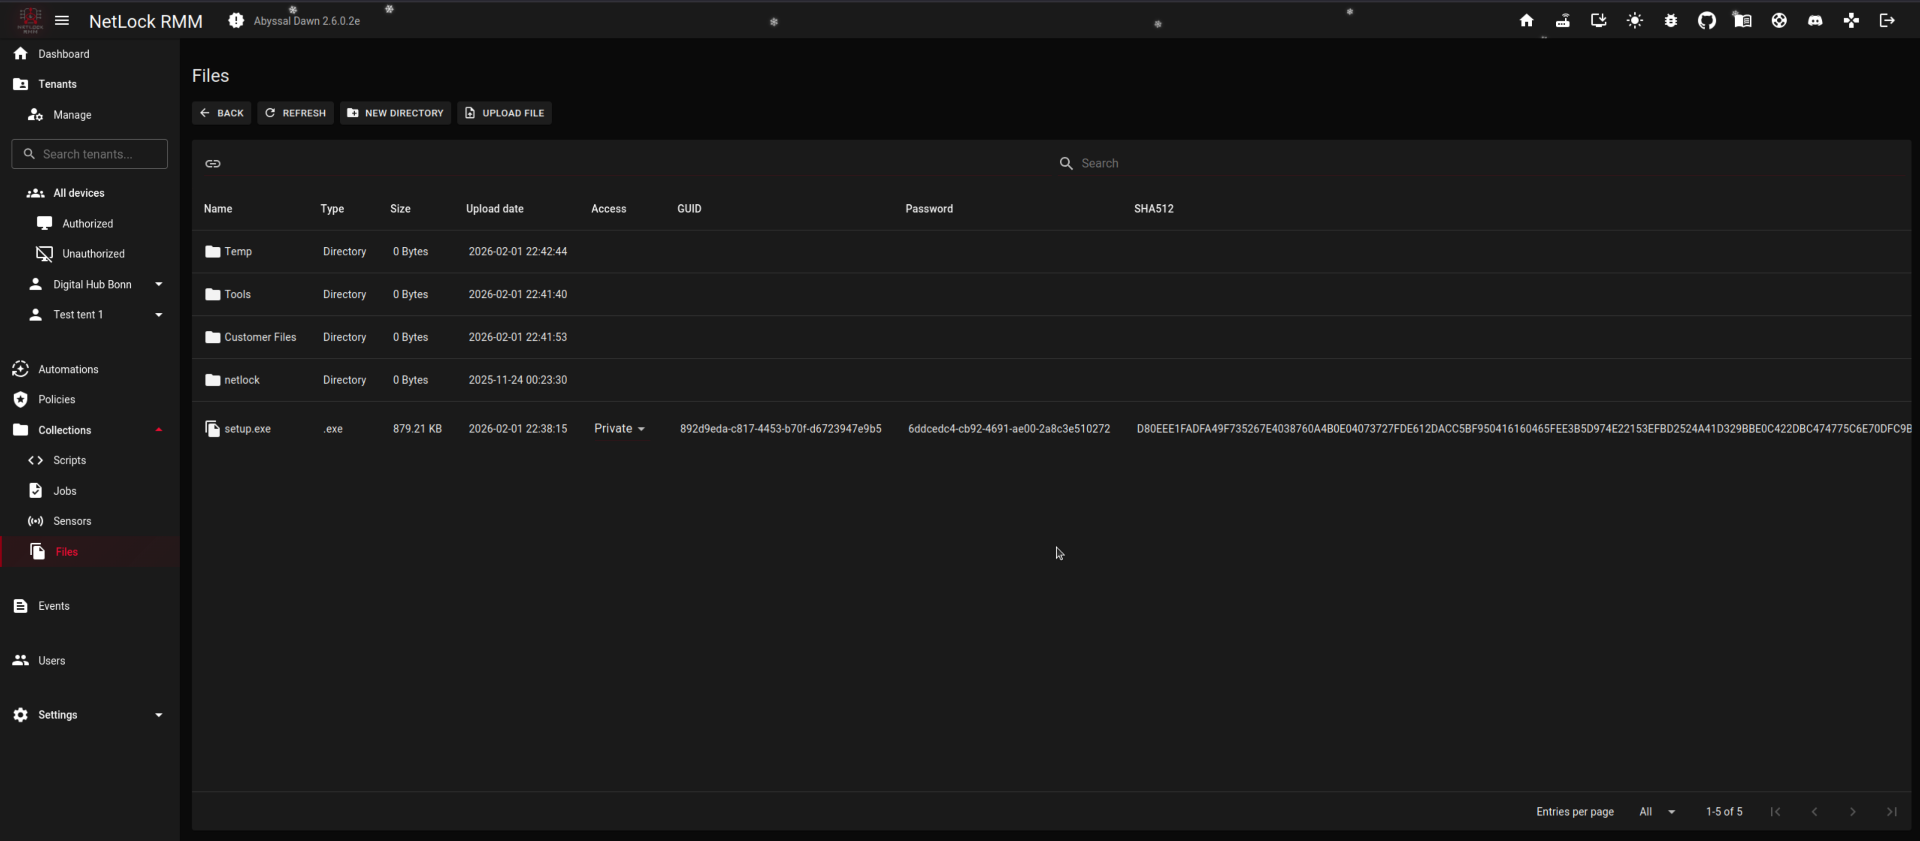Go to the last page of files
1920x841 pixels.
pyautogui.click(x=1892, y=812)
